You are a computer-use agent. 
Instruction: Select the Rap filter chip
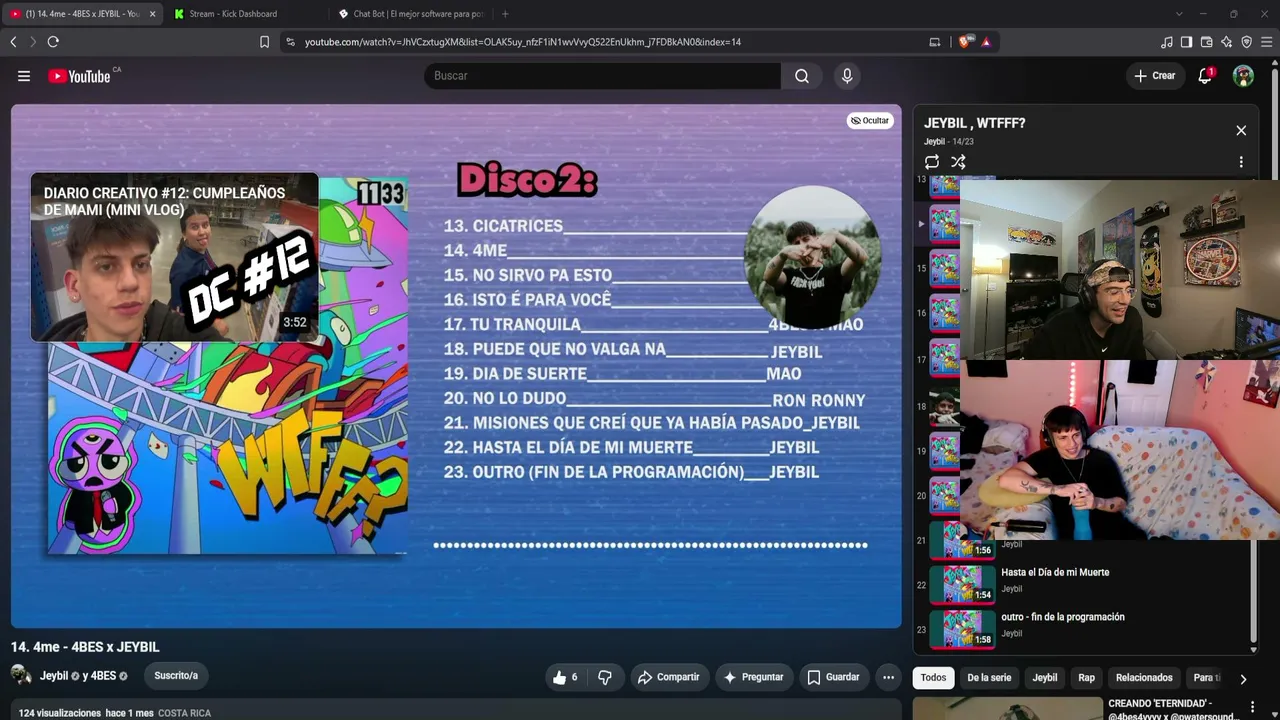pyautogui.click(x=1086, y=678)
